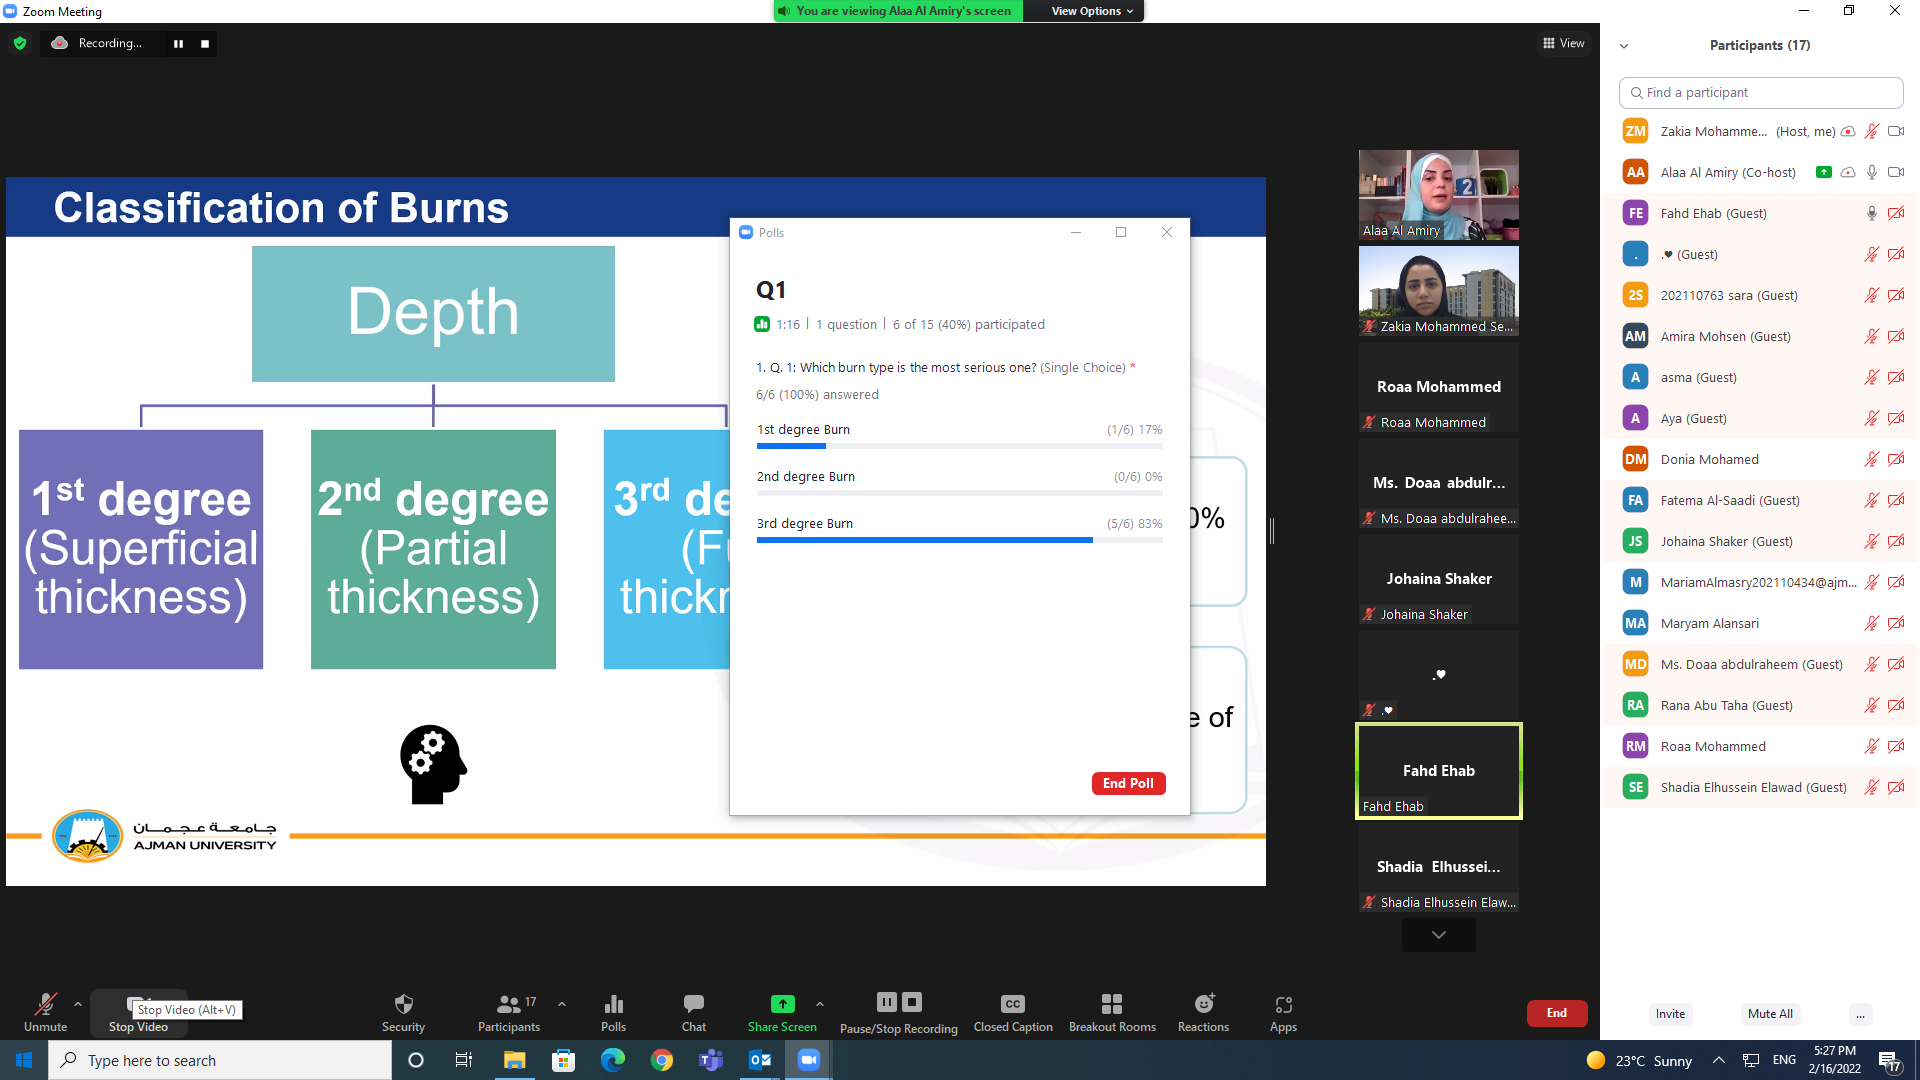1920x1080 pixels.
Task: Open the Apps icon
Action: [1283, 1005]
